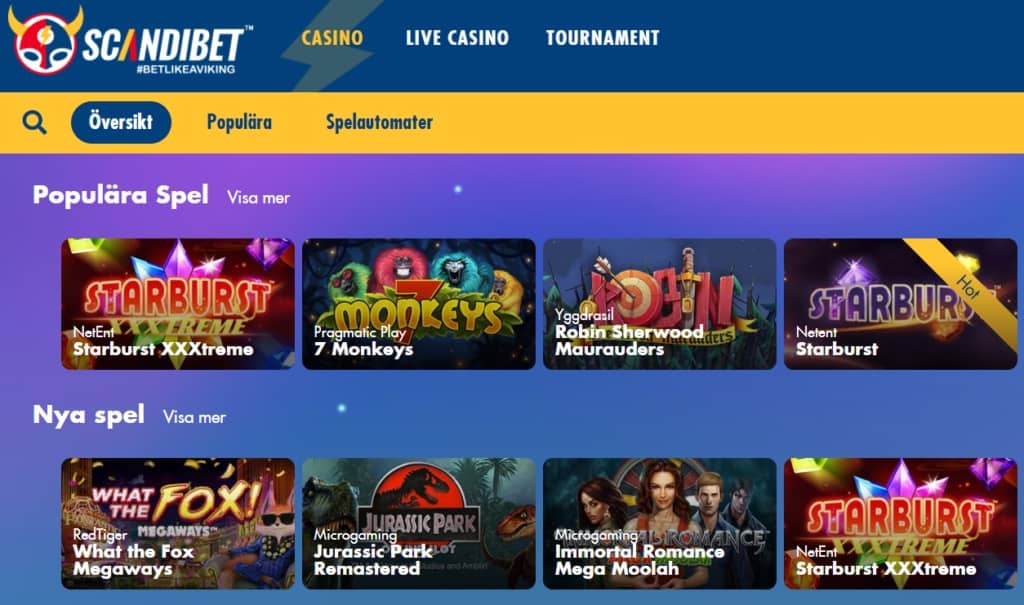Image resolution: width=1024 pixels, height=605 pixels.
Task: Show the Spelautomater category
Action: (379, 122)
